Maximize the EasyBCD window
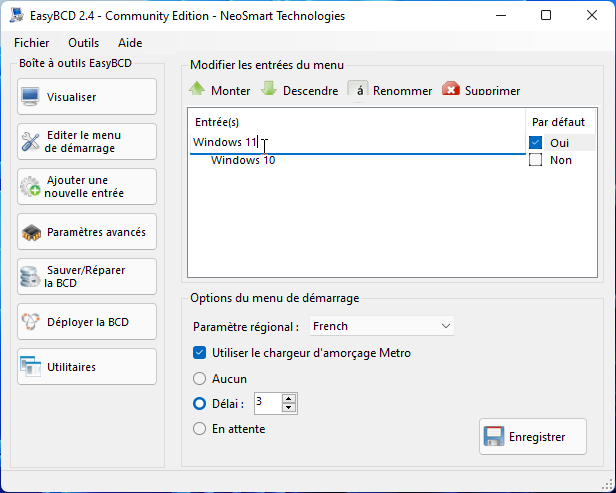The width and height of the screenshot is (616, 493). [546, 16]
